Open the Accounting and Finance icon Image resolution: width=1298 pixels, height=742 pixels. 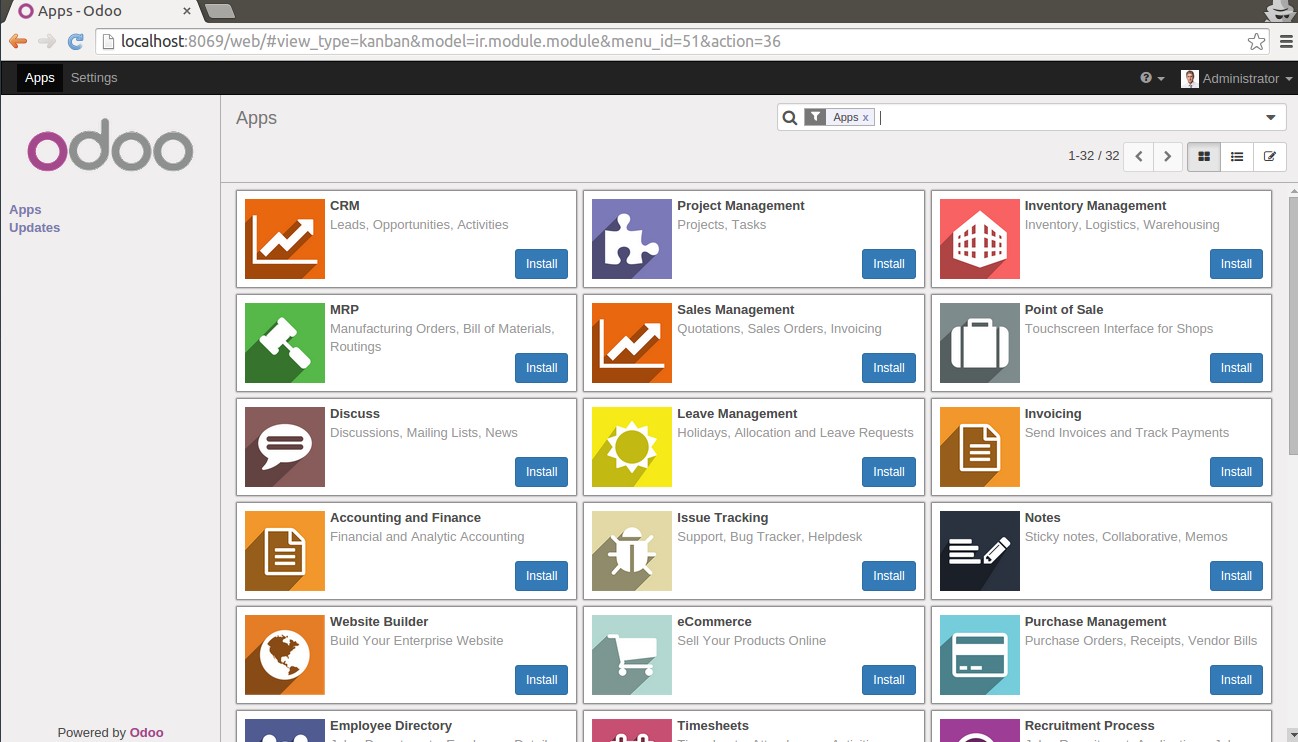[x=285, y=551]
